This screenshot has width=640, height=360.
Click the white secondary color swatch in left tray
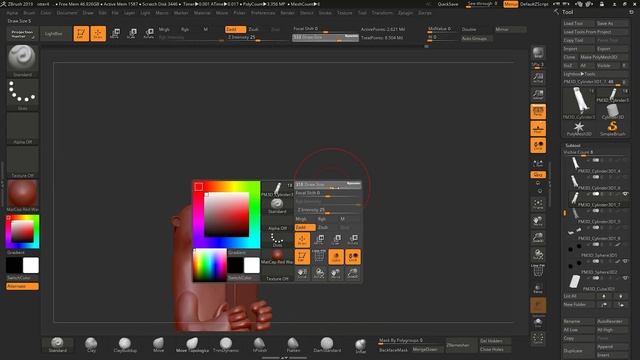point(31,265)
